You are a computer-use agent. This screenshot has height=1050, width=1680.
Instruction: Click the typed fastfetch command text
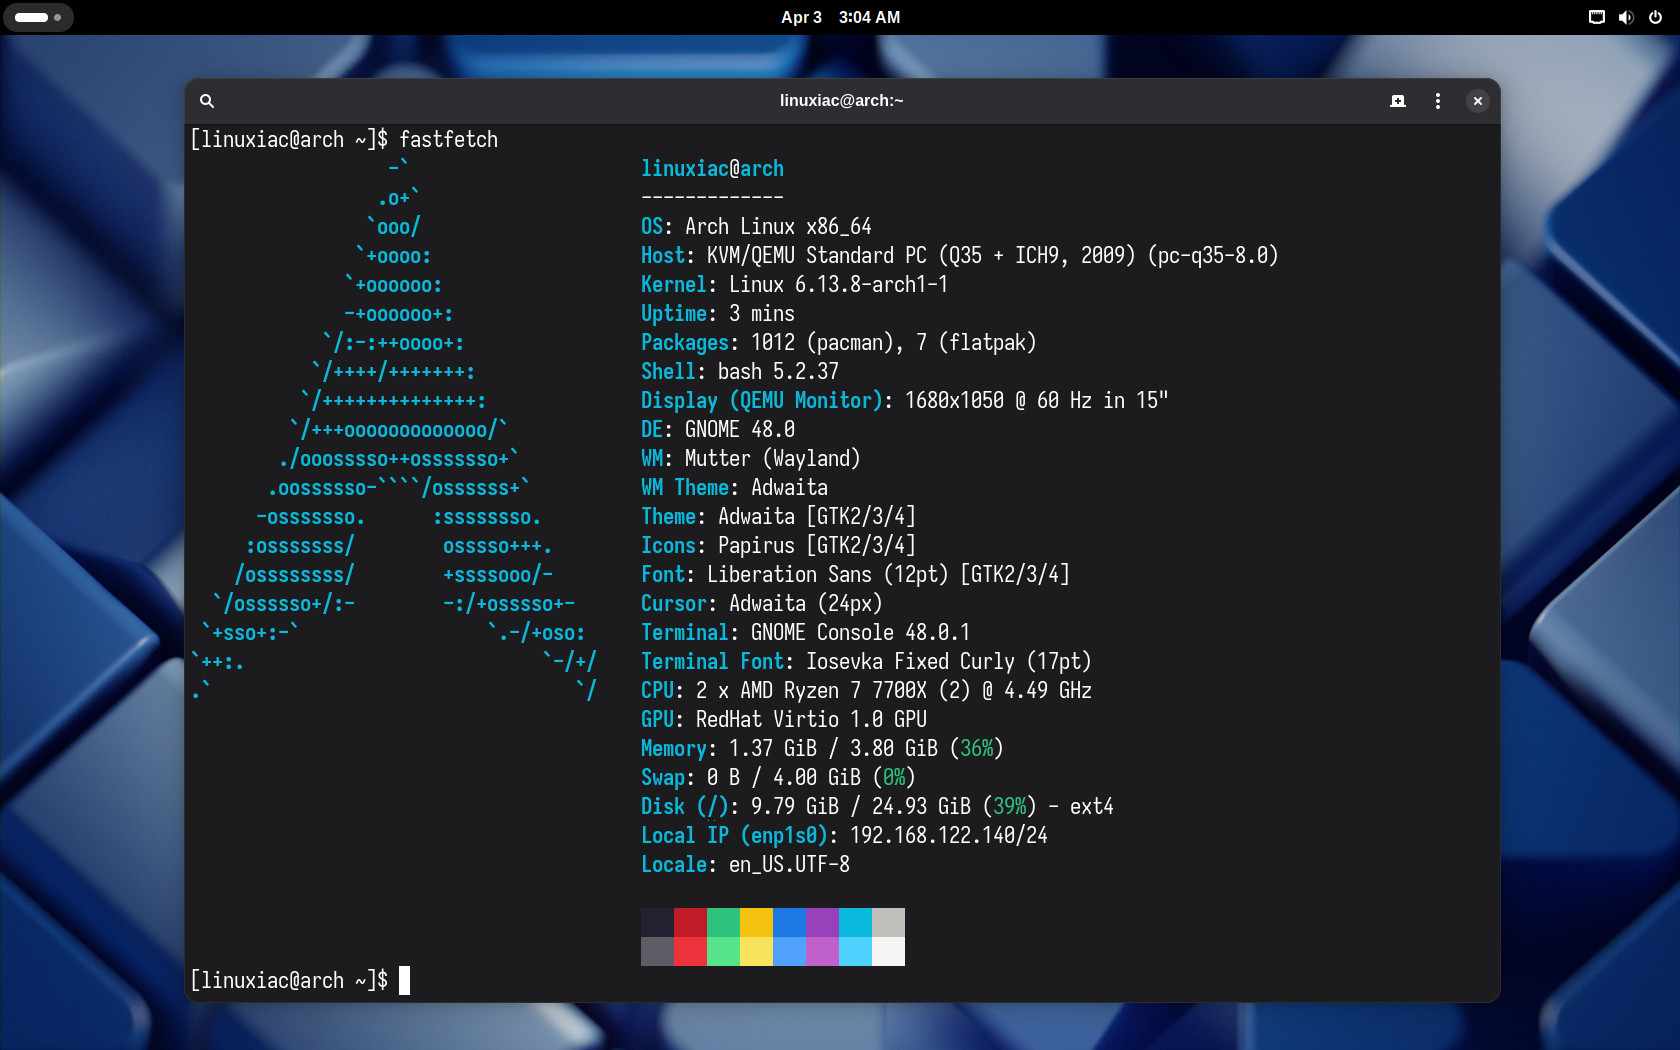(448, 140)
